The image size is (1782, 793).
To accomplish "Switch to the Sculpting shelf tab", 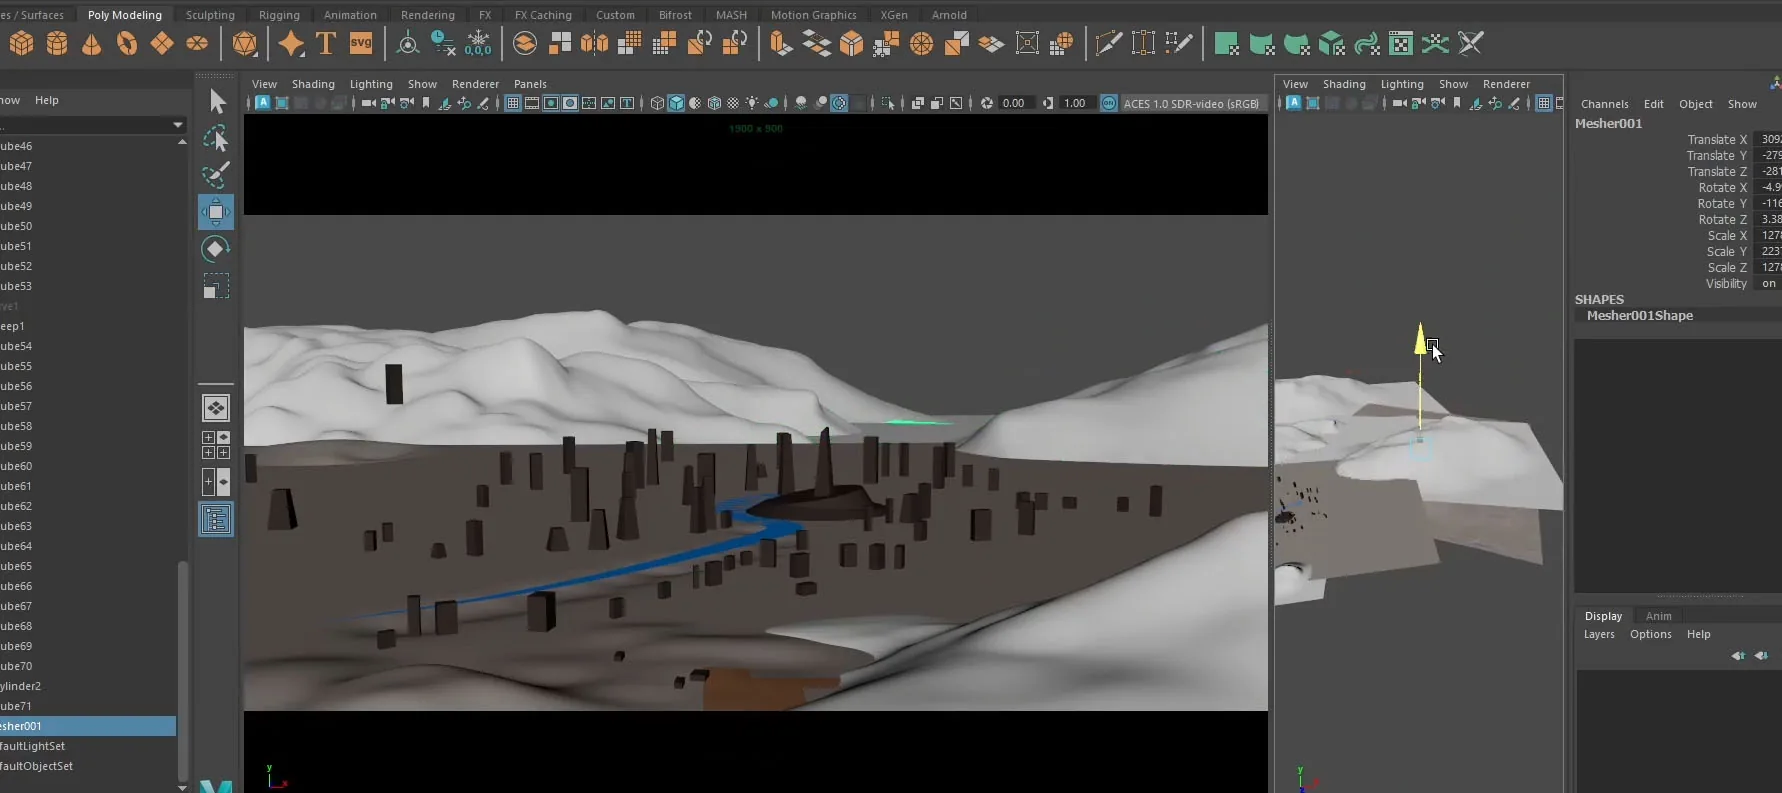I will click(x=210, y=15).
